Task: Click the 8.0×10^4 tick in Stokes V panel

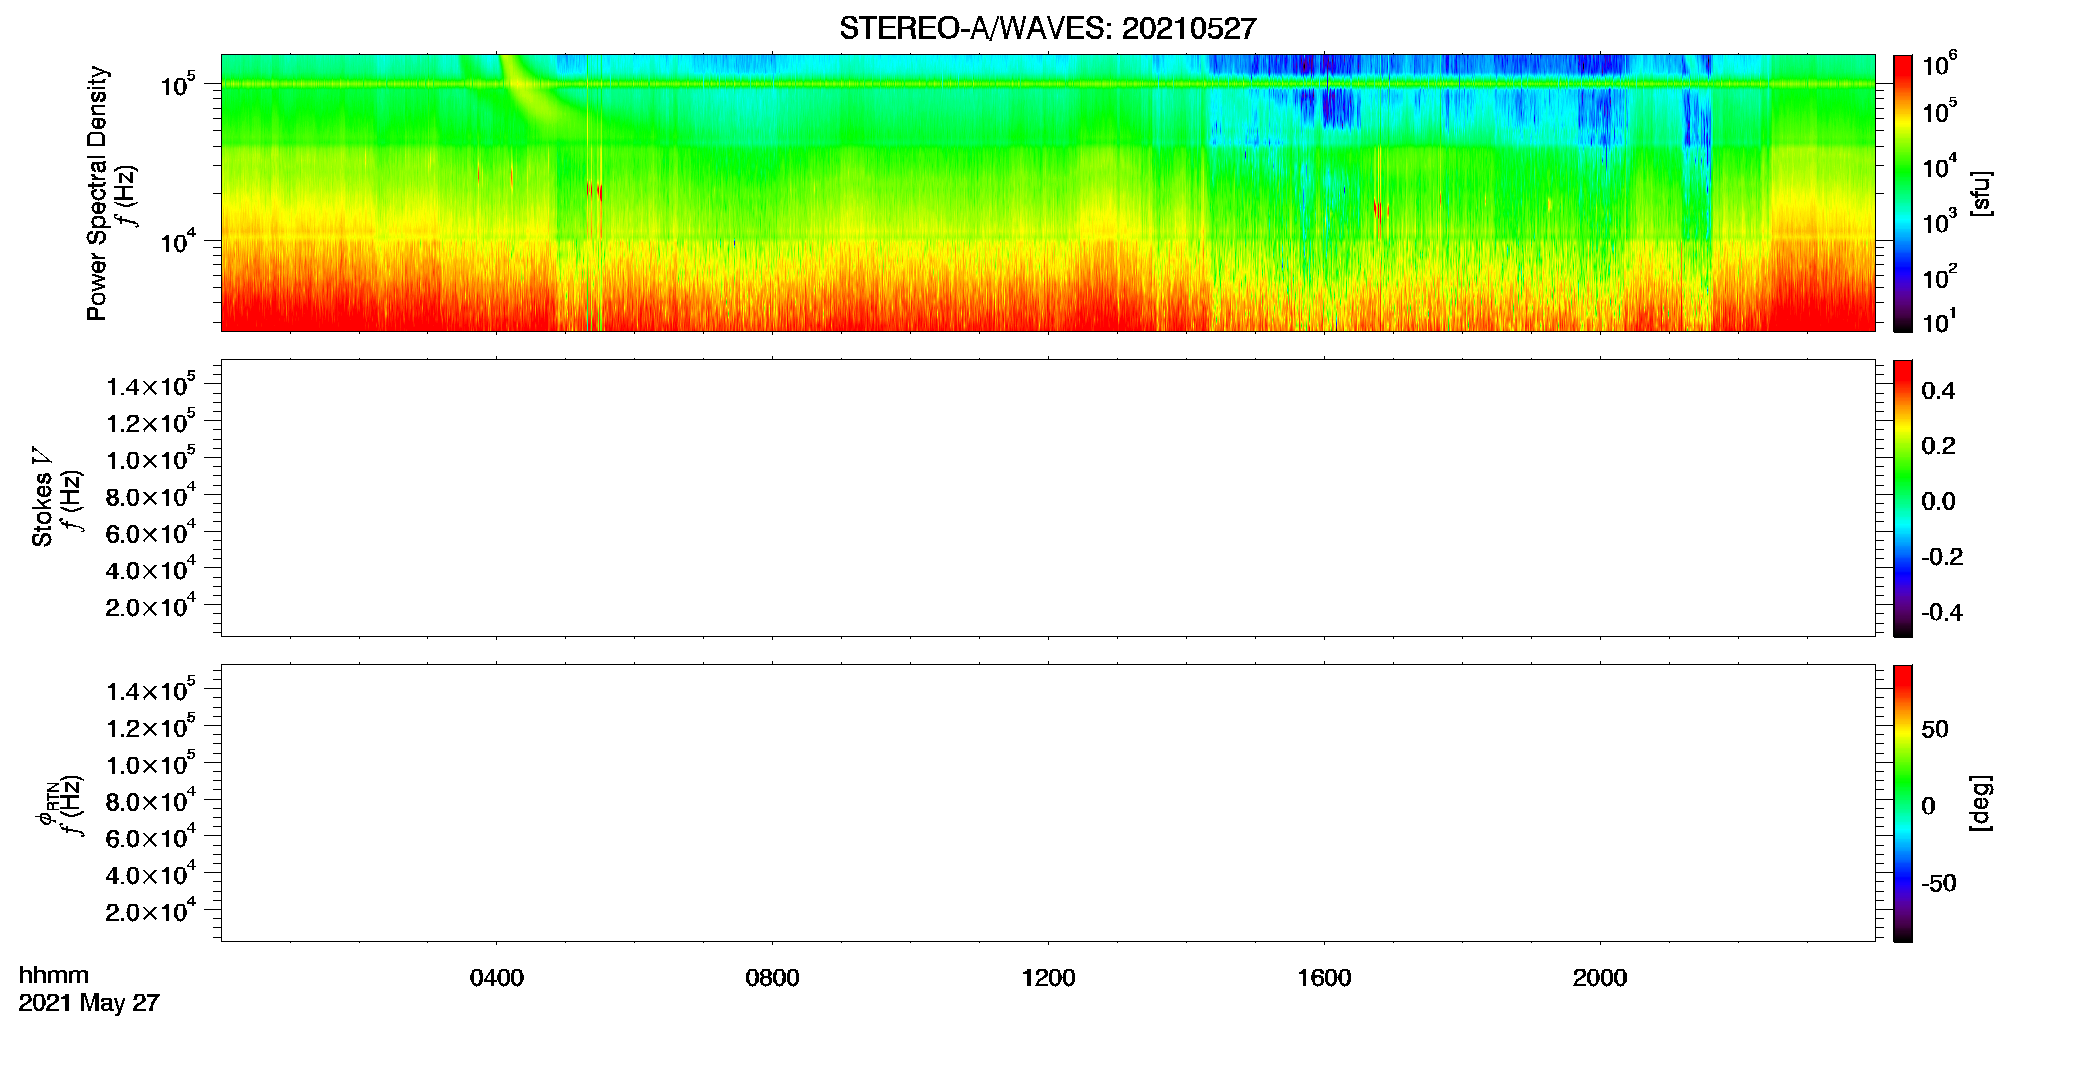Action: (x=151, y=495)
